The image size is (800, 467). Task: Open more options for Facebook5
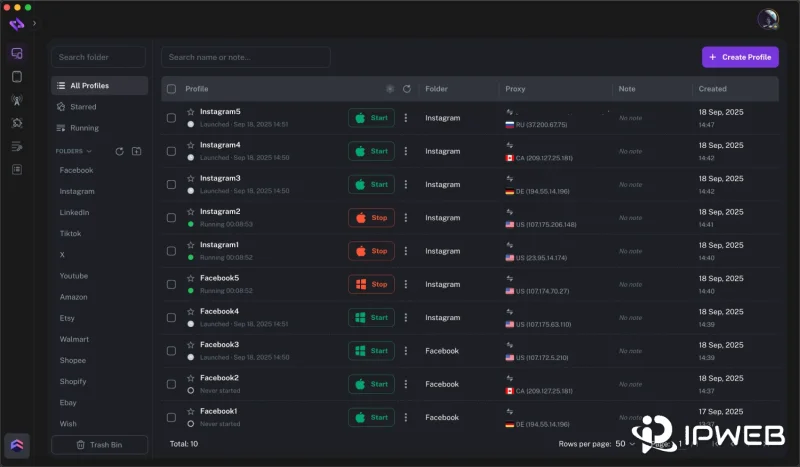(x=406, y=284)
